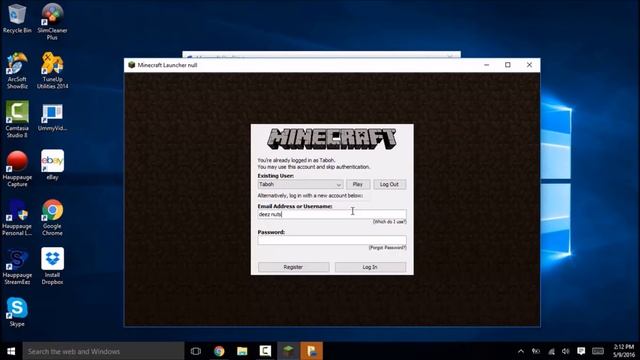
Task: Close the Minecraft Launcher window
Action: point(529,65)
